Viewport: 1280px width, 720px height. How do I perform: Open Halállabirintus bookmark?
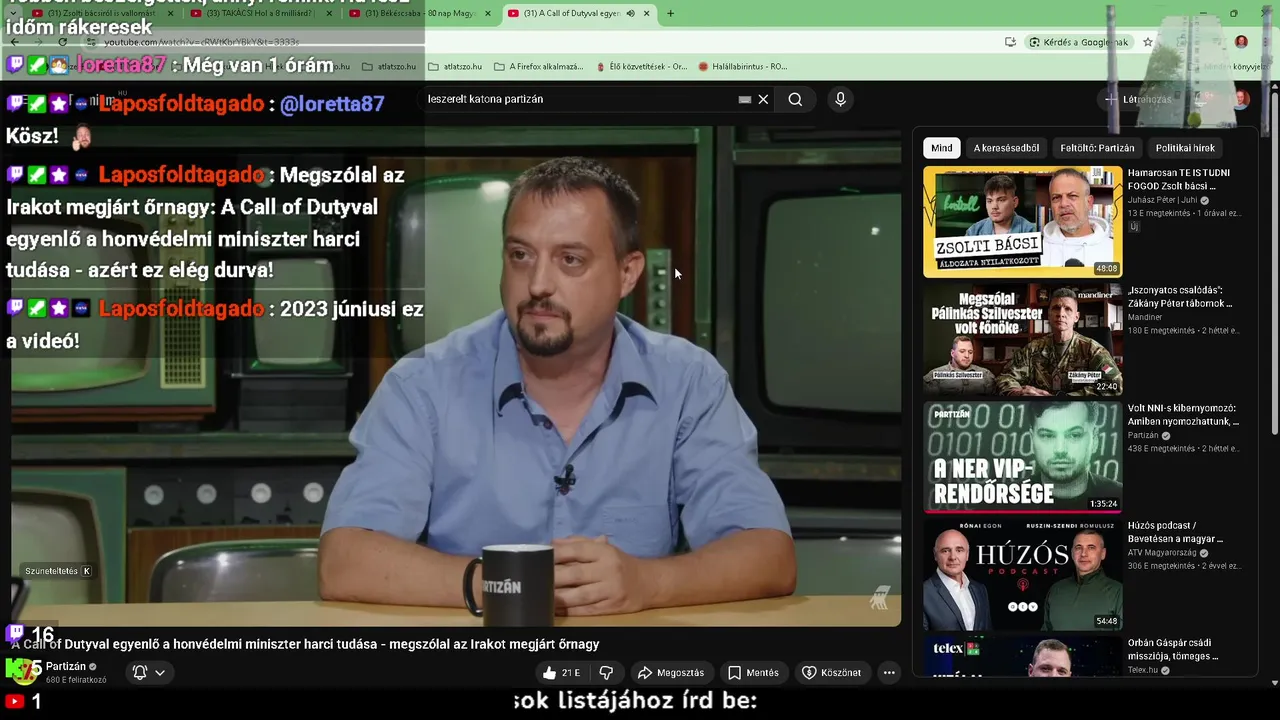point(743,67)
